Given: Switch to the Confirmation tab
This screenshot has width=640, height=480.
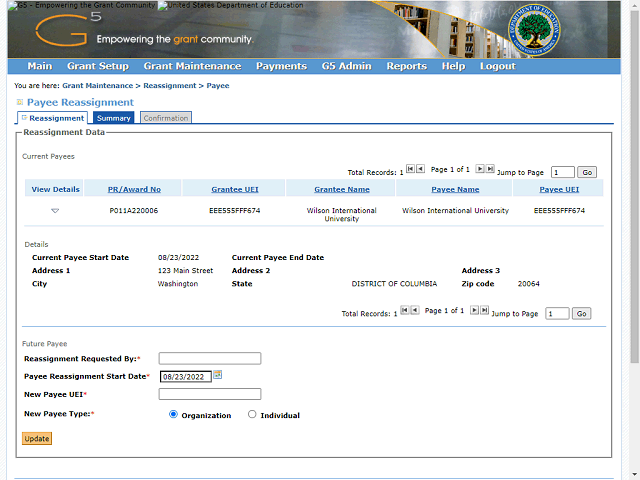Looking at the screenshot, I should tap(166, 118).
